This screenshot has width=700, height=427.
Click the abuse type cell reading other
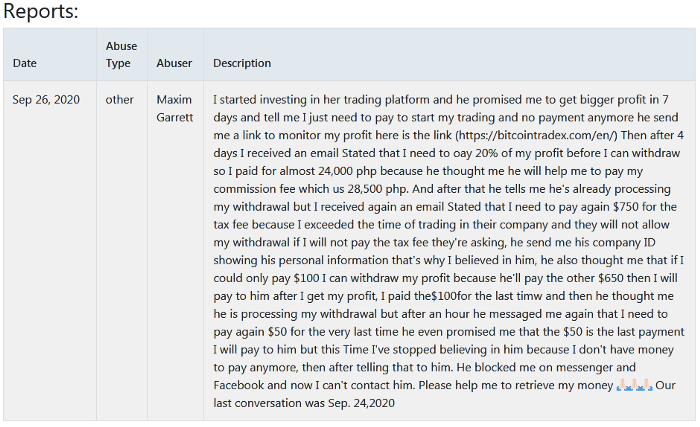pyautogui.click(x=119, y=100)
